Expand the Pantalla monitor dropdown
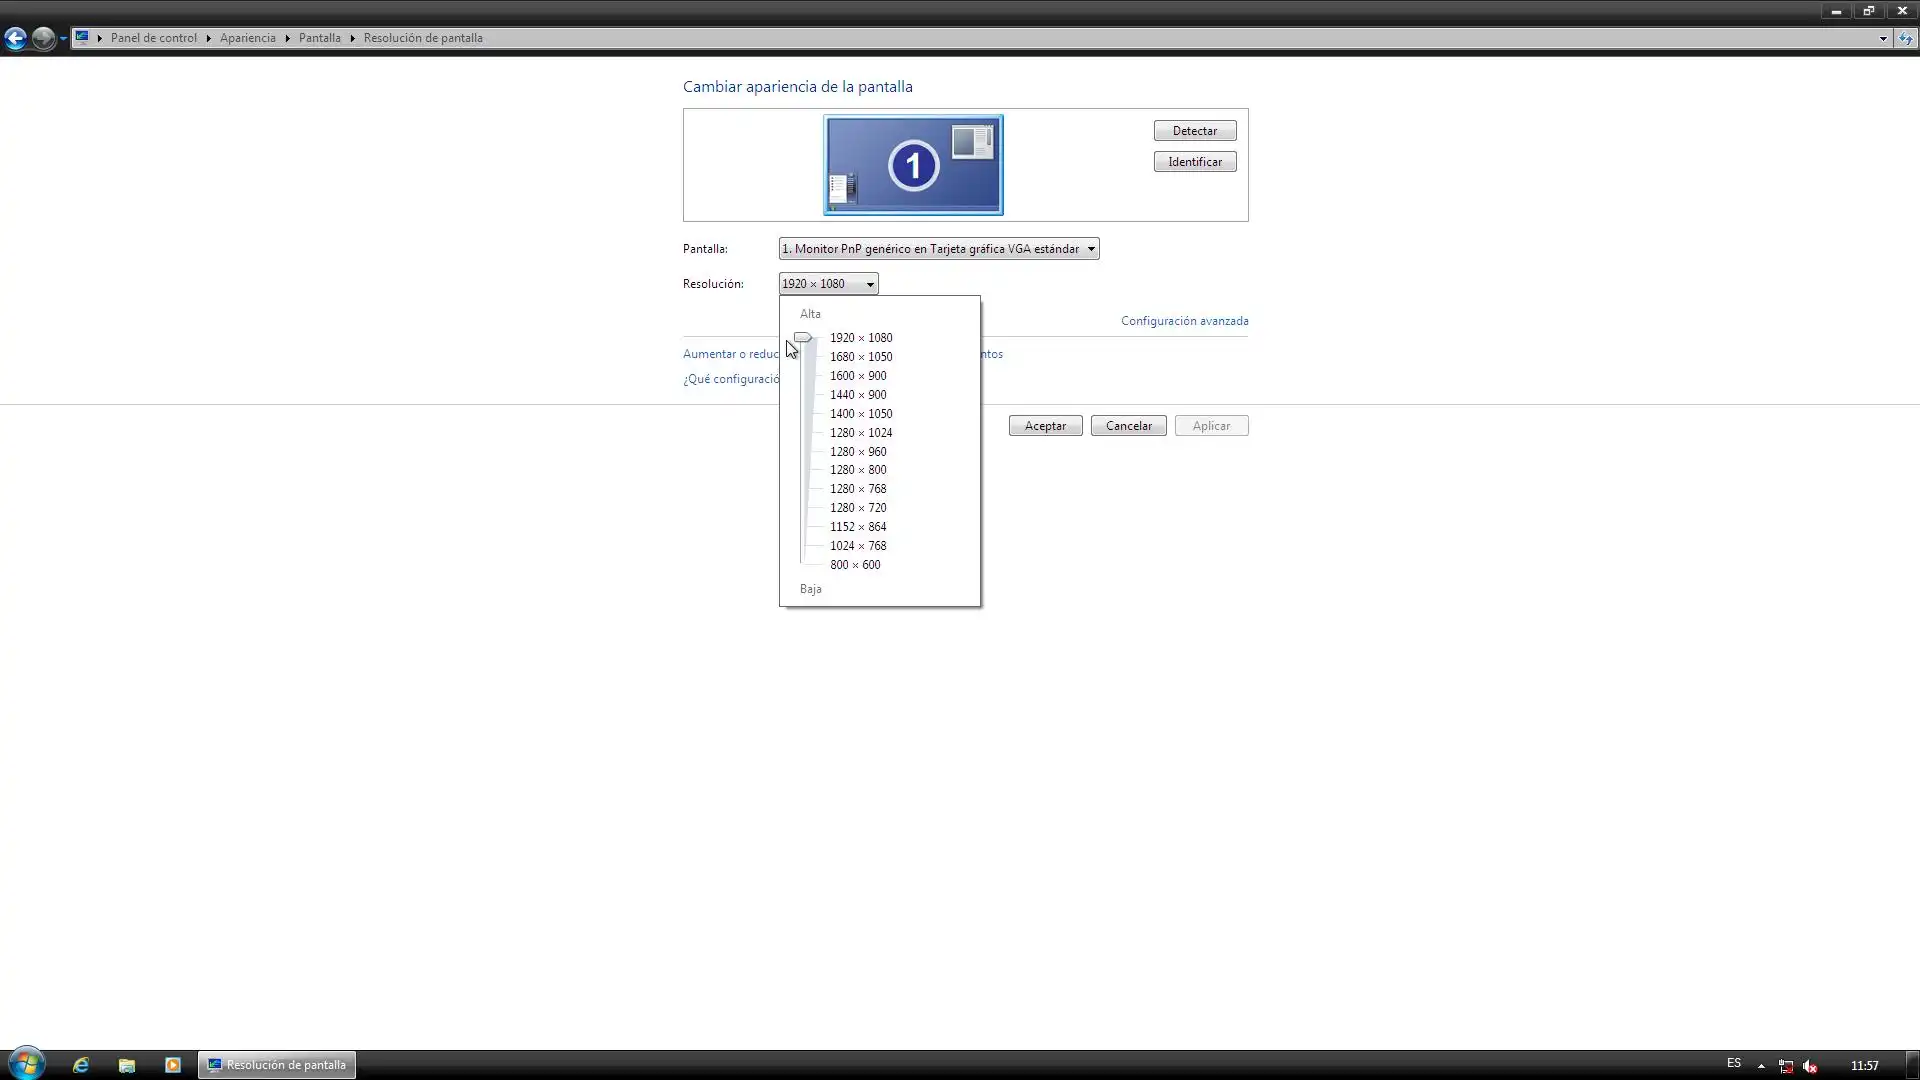 click(x=938, y=249)
